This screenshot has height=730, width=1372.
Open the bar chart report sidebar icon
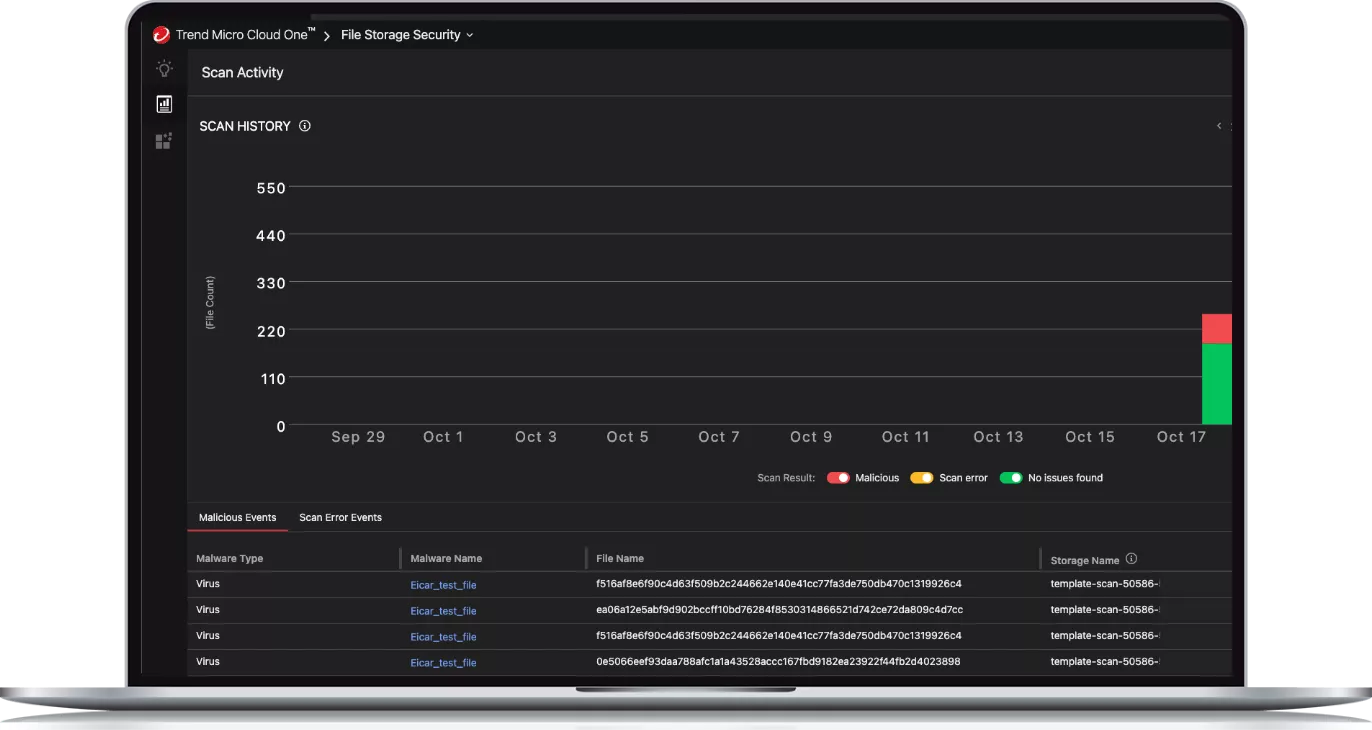pyautogui.click(x=164, y=104)
